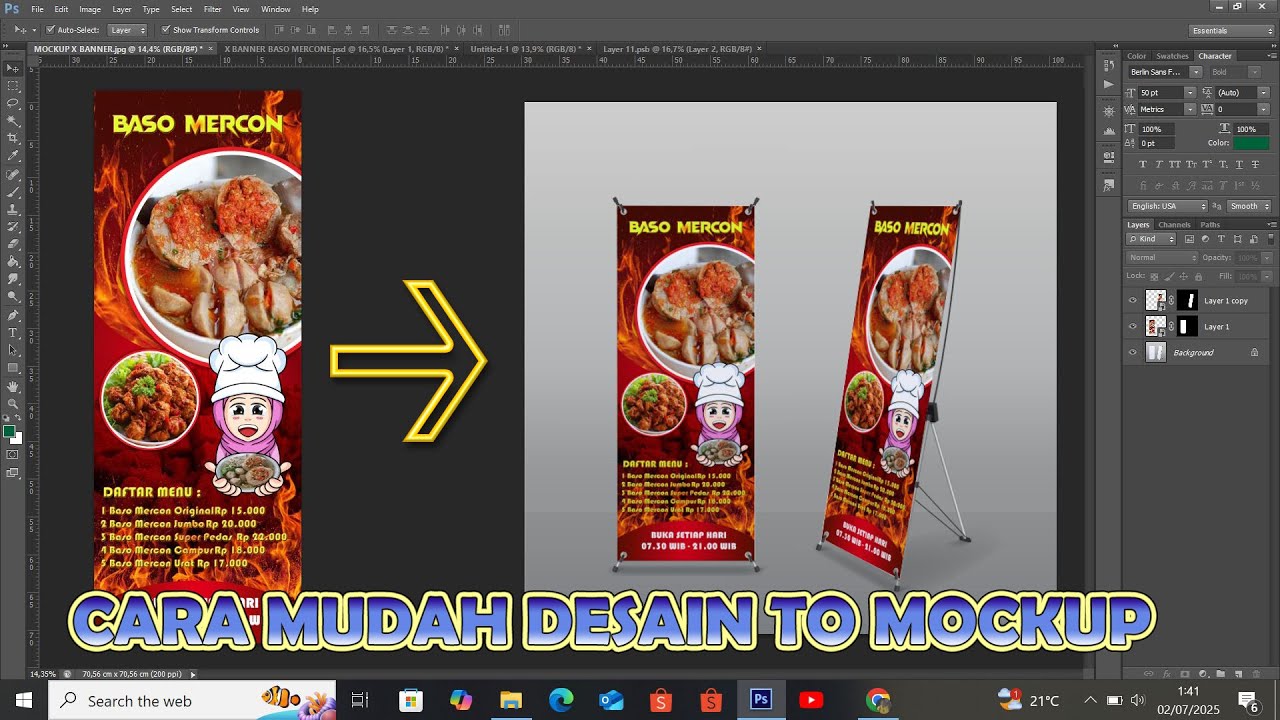
Task: Open the collapsed Styles panel icon
Action: click(1109, 185)
